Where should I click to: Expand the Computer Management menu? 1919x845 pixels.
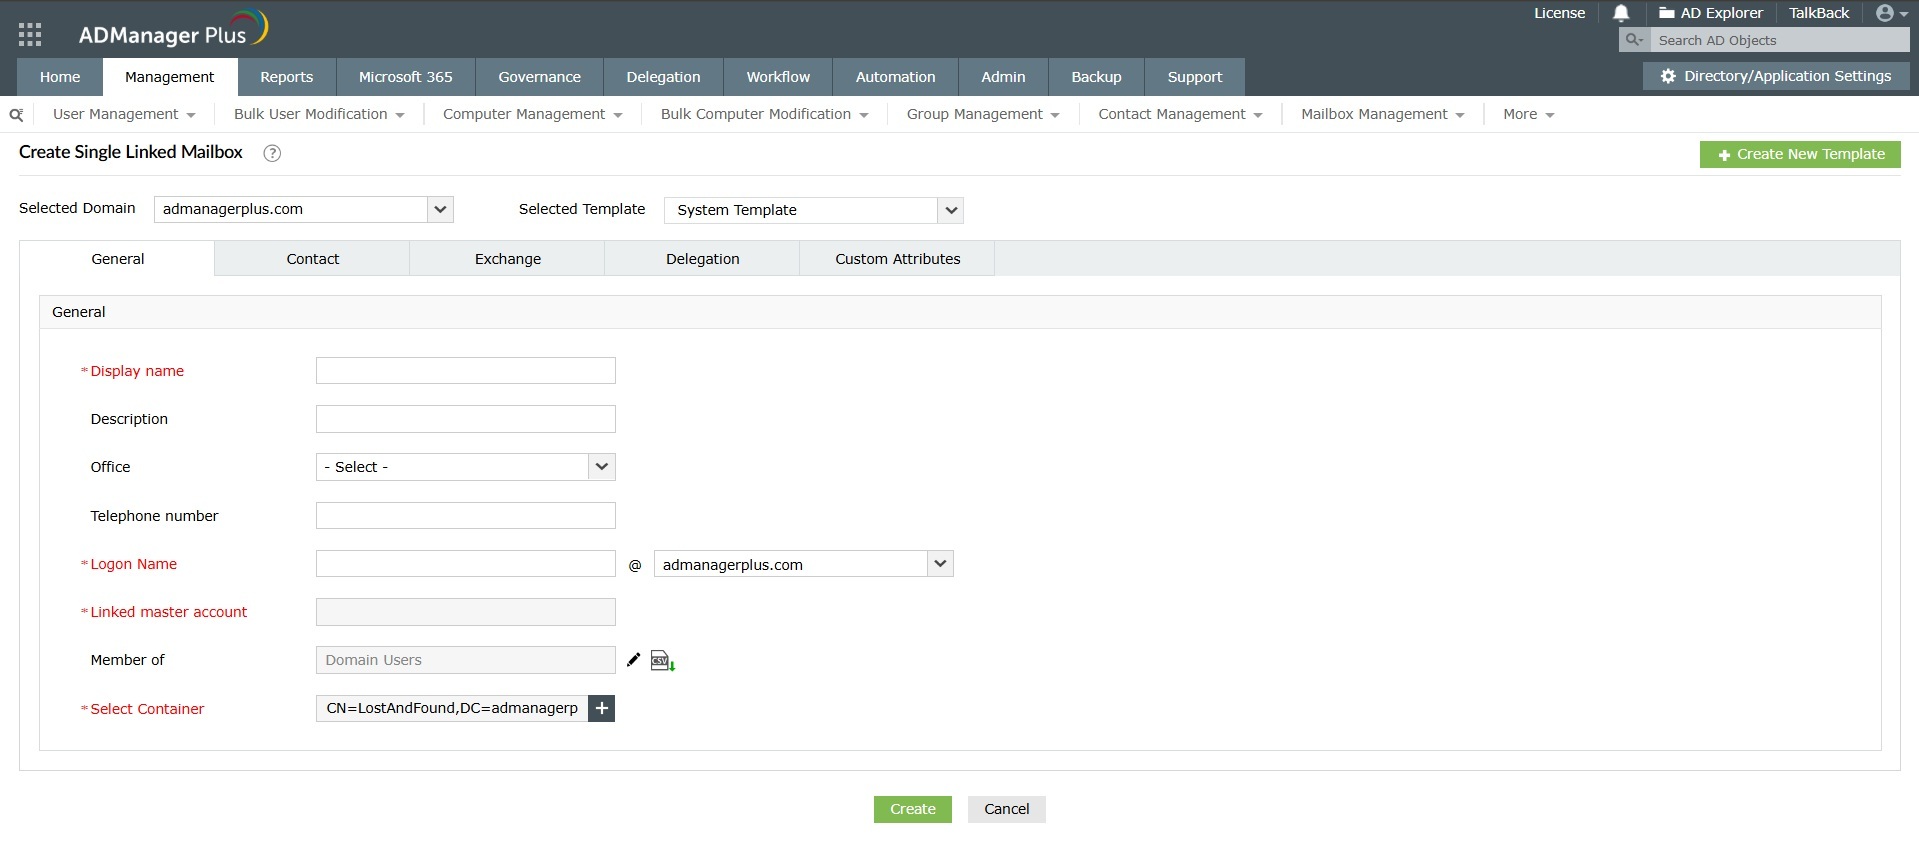(533, 114)
